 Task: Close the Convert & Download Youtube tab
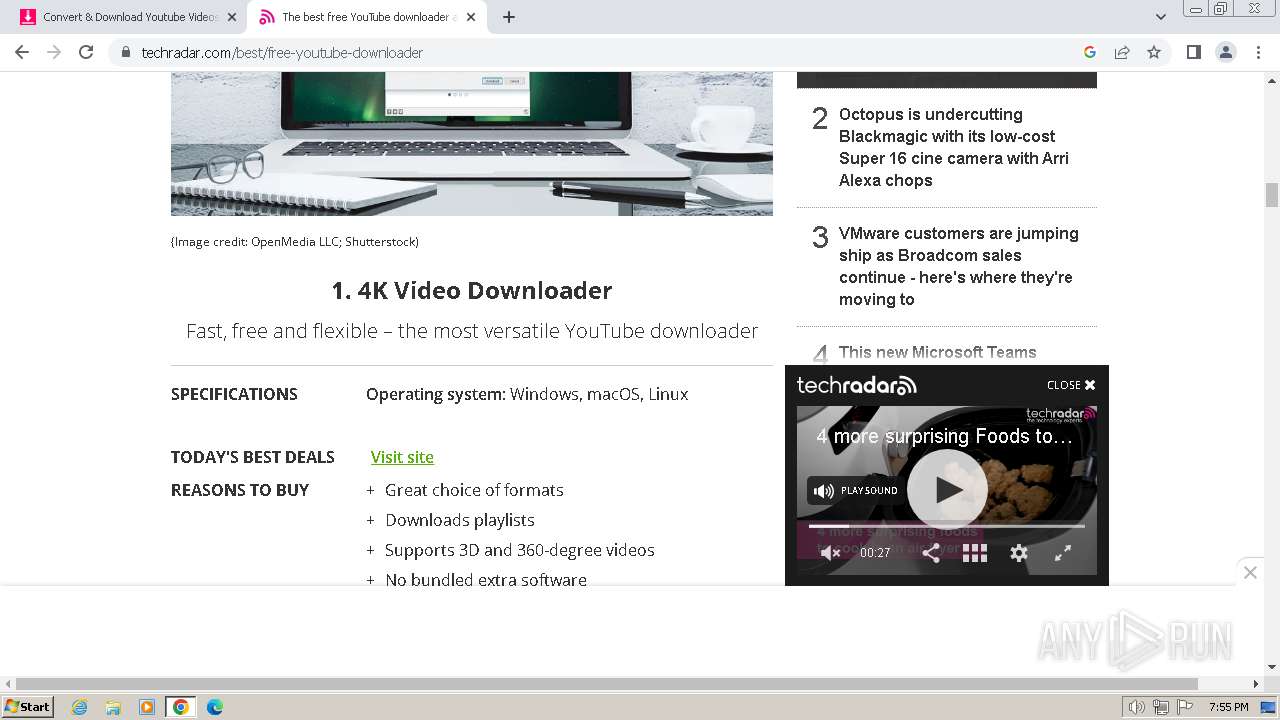click(232, 17)
